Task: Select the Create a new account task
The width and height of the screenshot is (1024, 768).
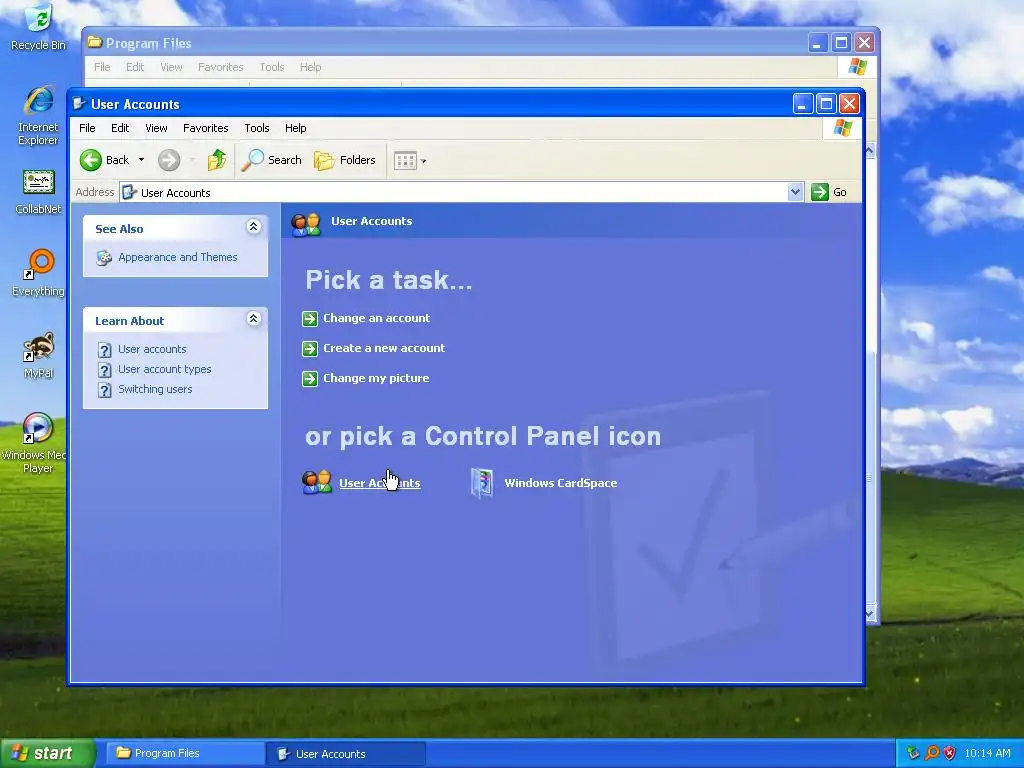Action: point(384,348)
